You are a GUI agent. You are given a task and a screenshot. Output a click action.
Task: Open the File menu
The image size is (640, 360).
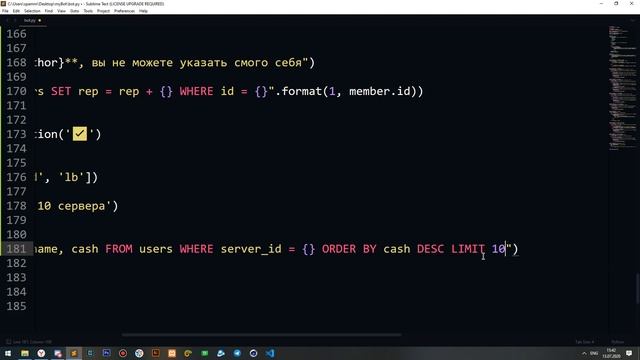pyautogui.click(x=5, y=11)
